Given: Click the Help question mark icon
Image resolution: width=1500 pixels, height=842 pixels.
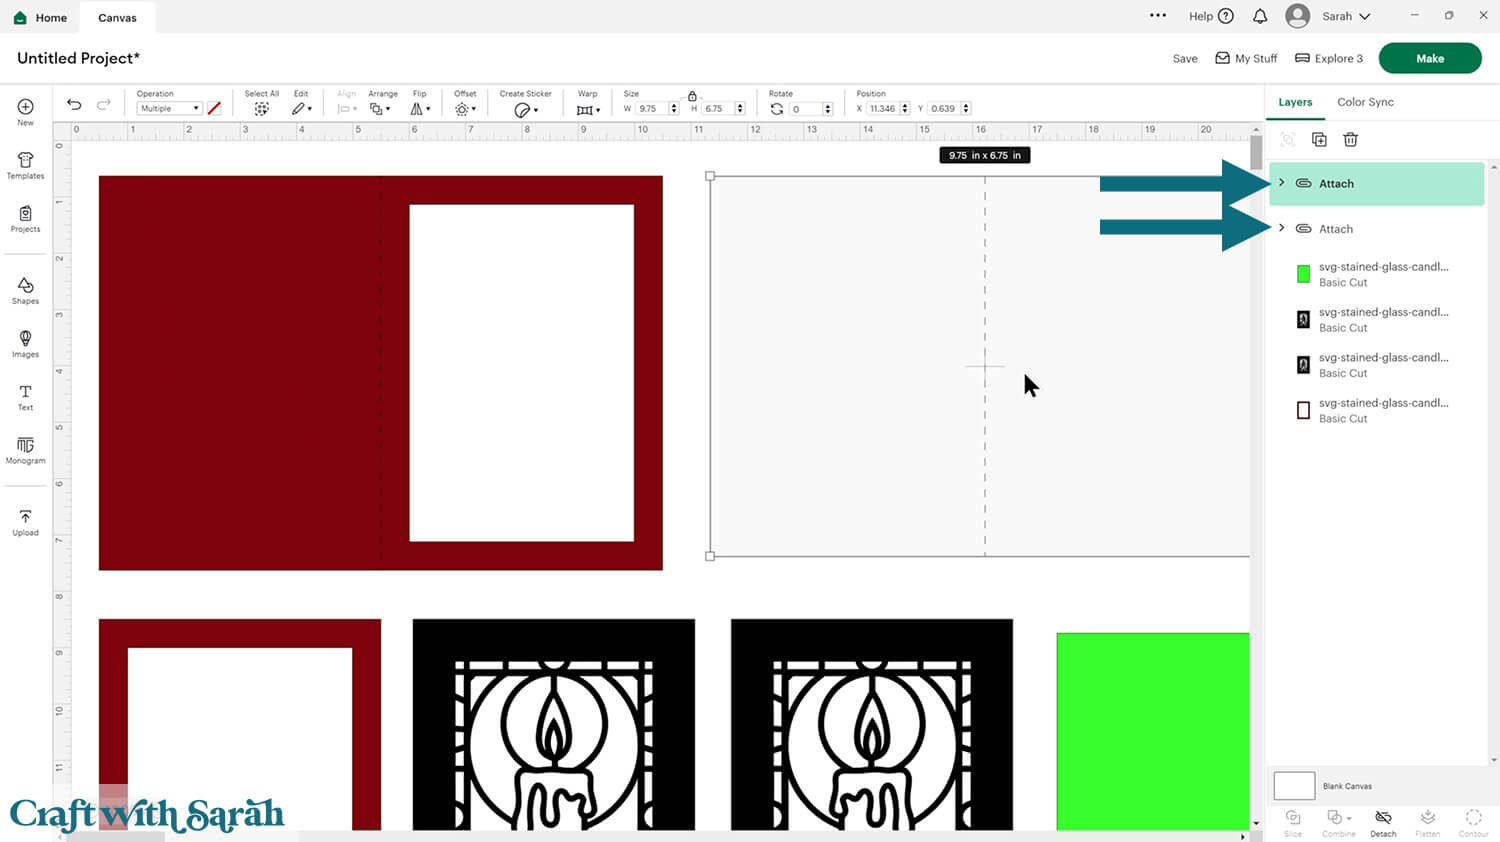Looking at the screenshot, I should [x=1226, y=16].
